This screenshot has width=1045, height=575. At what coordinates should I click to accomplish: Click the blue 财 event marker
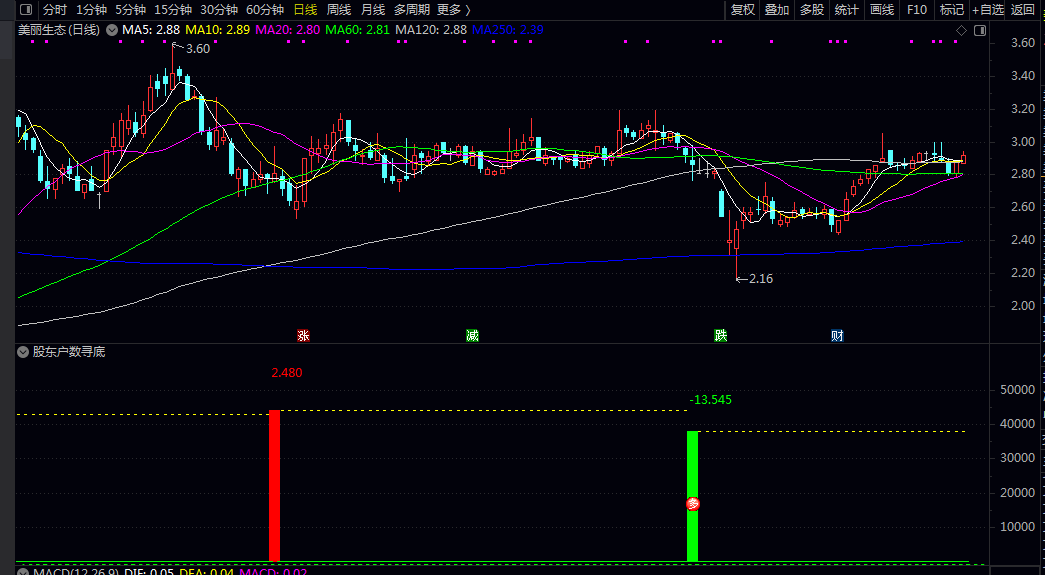pyautogui.click(x=837, y=335)
